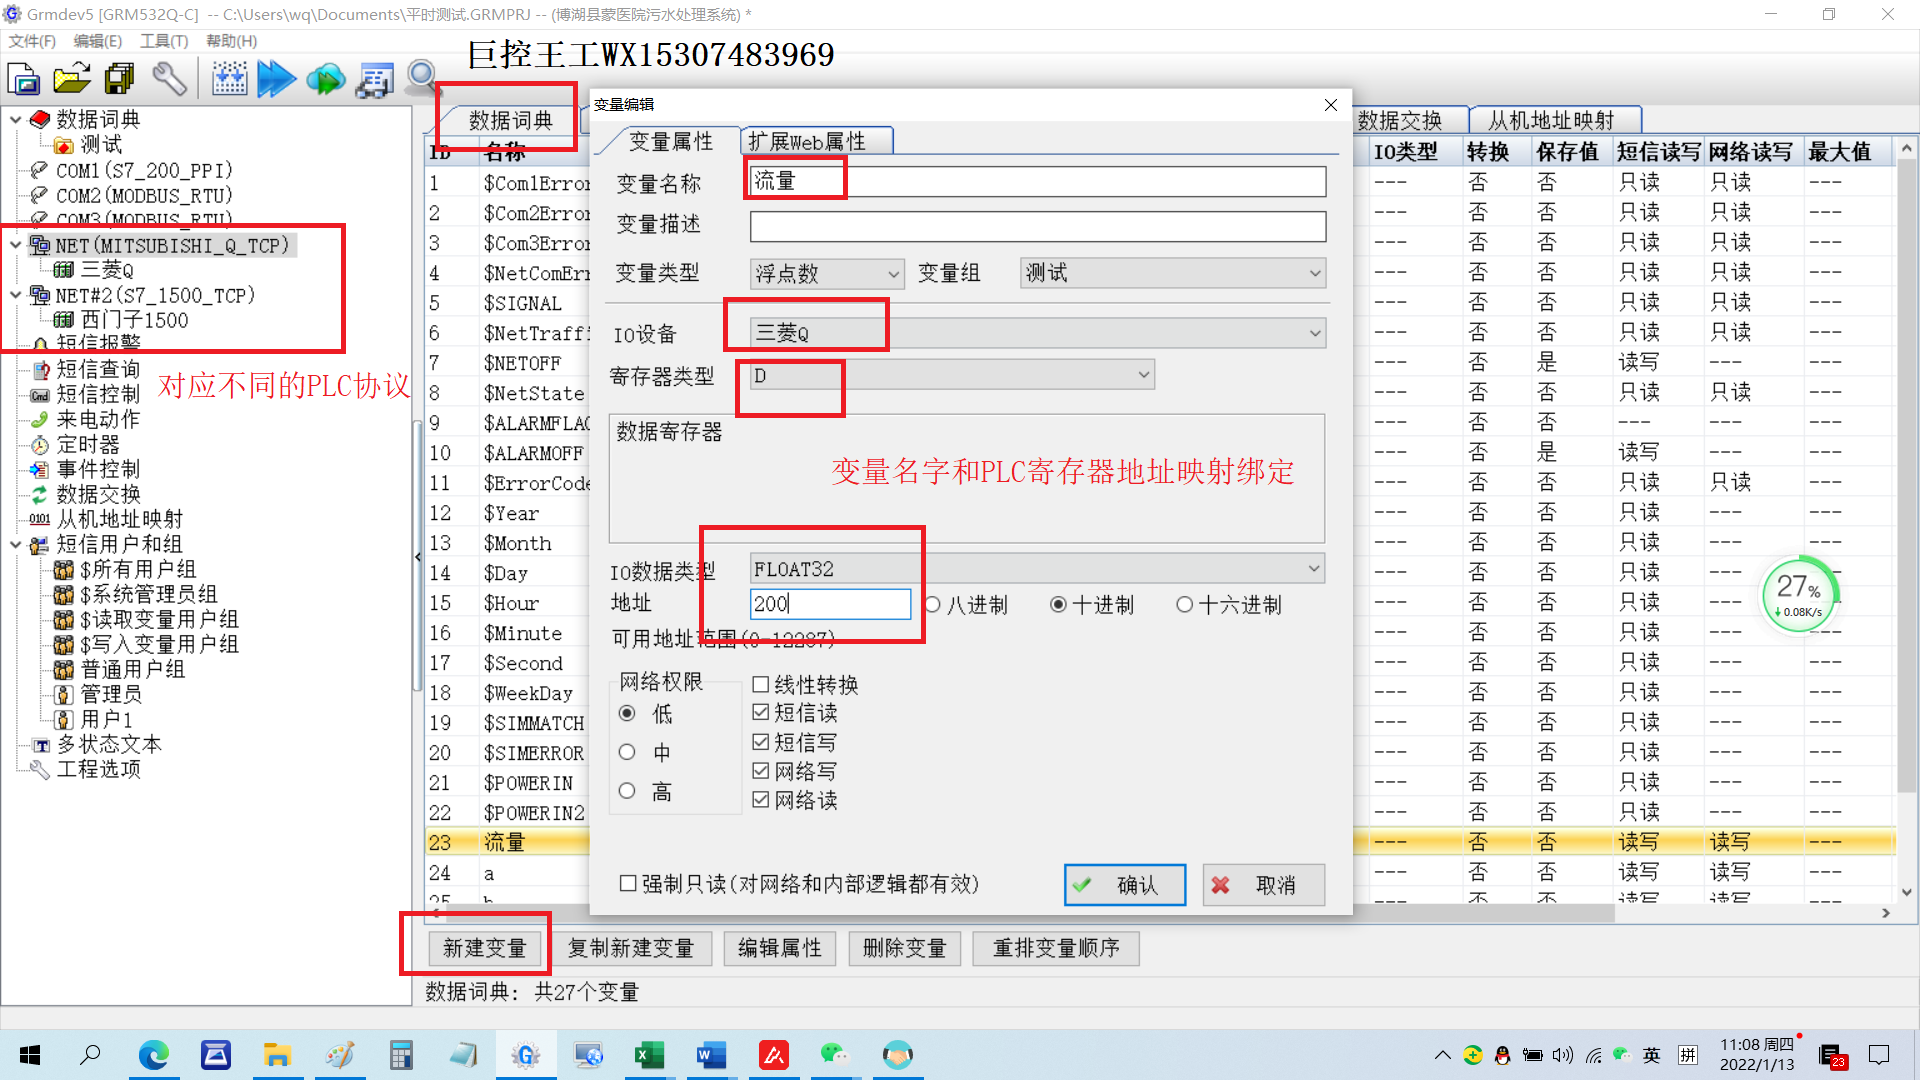Click the compile grid toolbar icon

229,78
